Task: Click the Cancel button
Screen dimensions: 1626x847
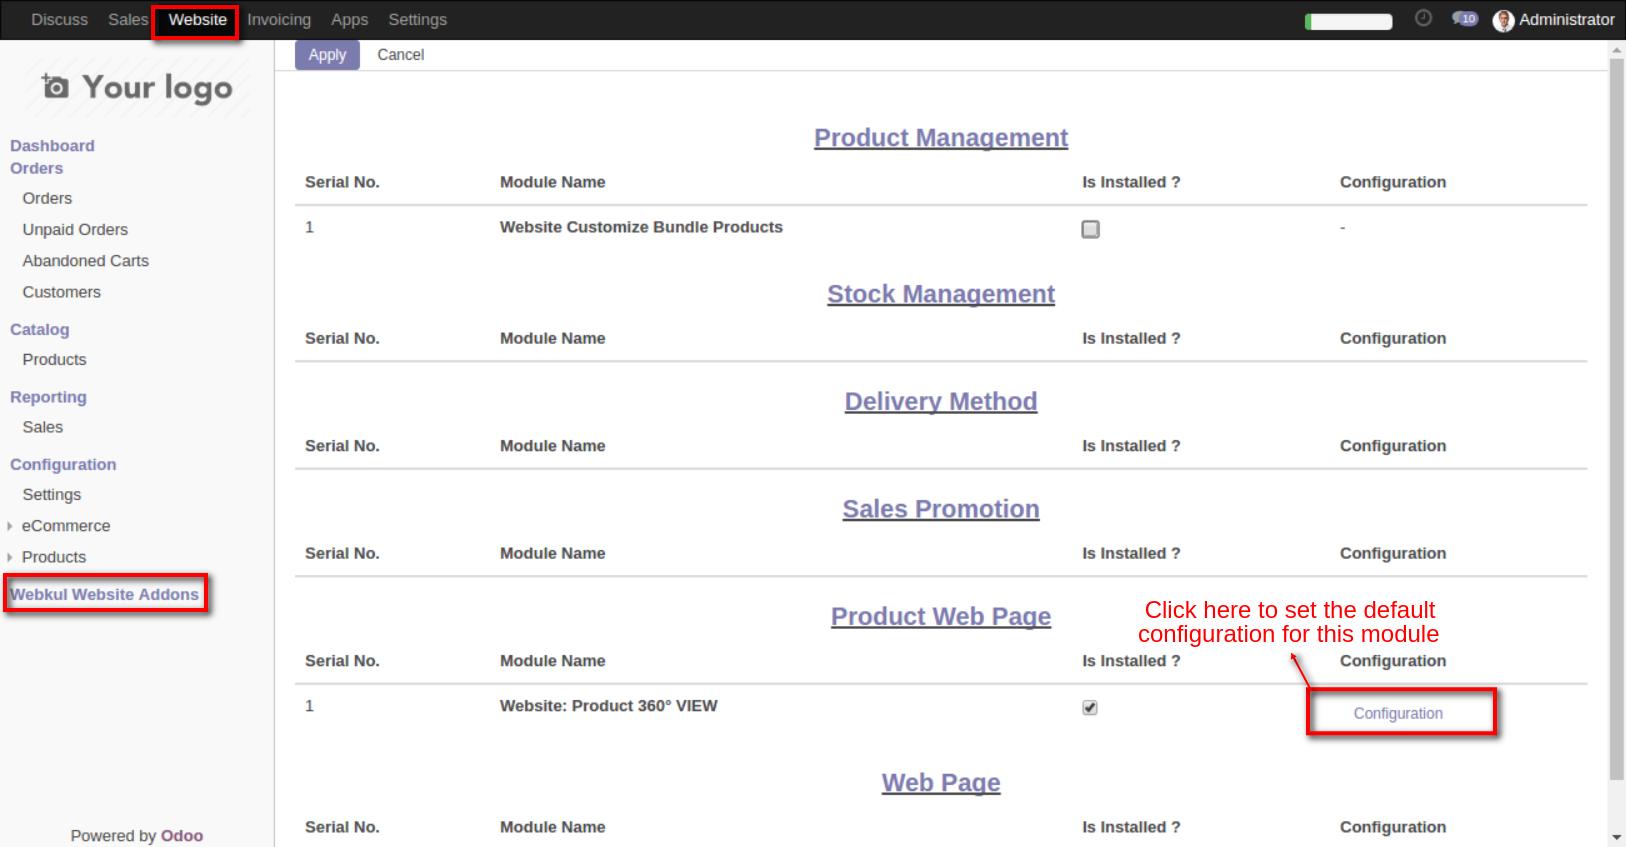Action: pos(400,55)
